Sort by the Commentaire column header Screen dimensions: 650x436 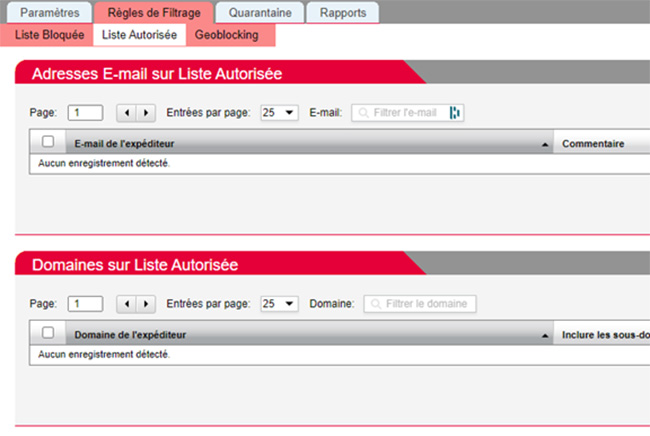click(x=593, y=144)
